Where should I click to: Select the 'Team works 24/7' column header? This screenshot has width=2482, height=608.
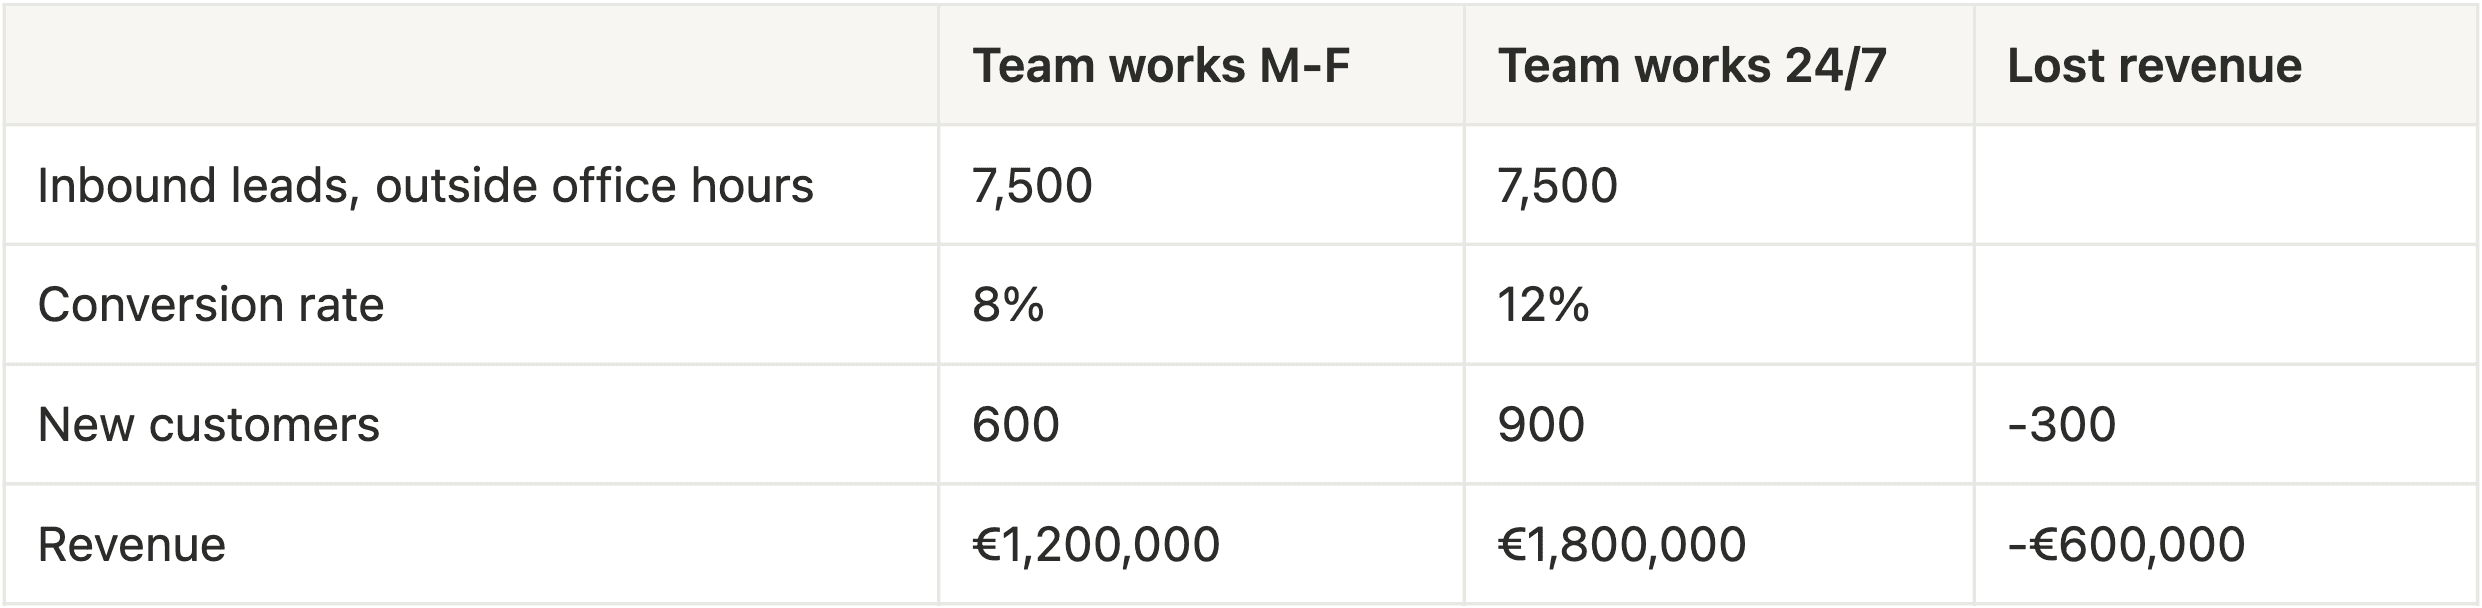(x=1719, y=65)
